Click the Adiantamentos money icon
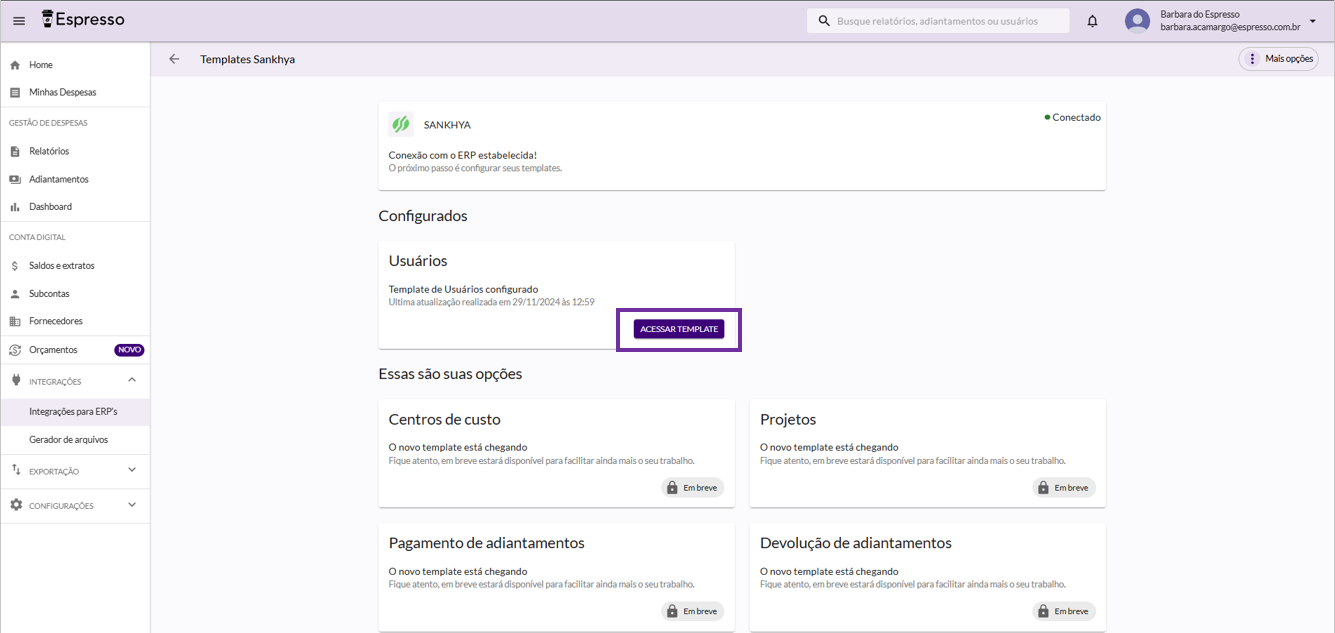This screenshot has width=1335, height=633. (15, 180)
